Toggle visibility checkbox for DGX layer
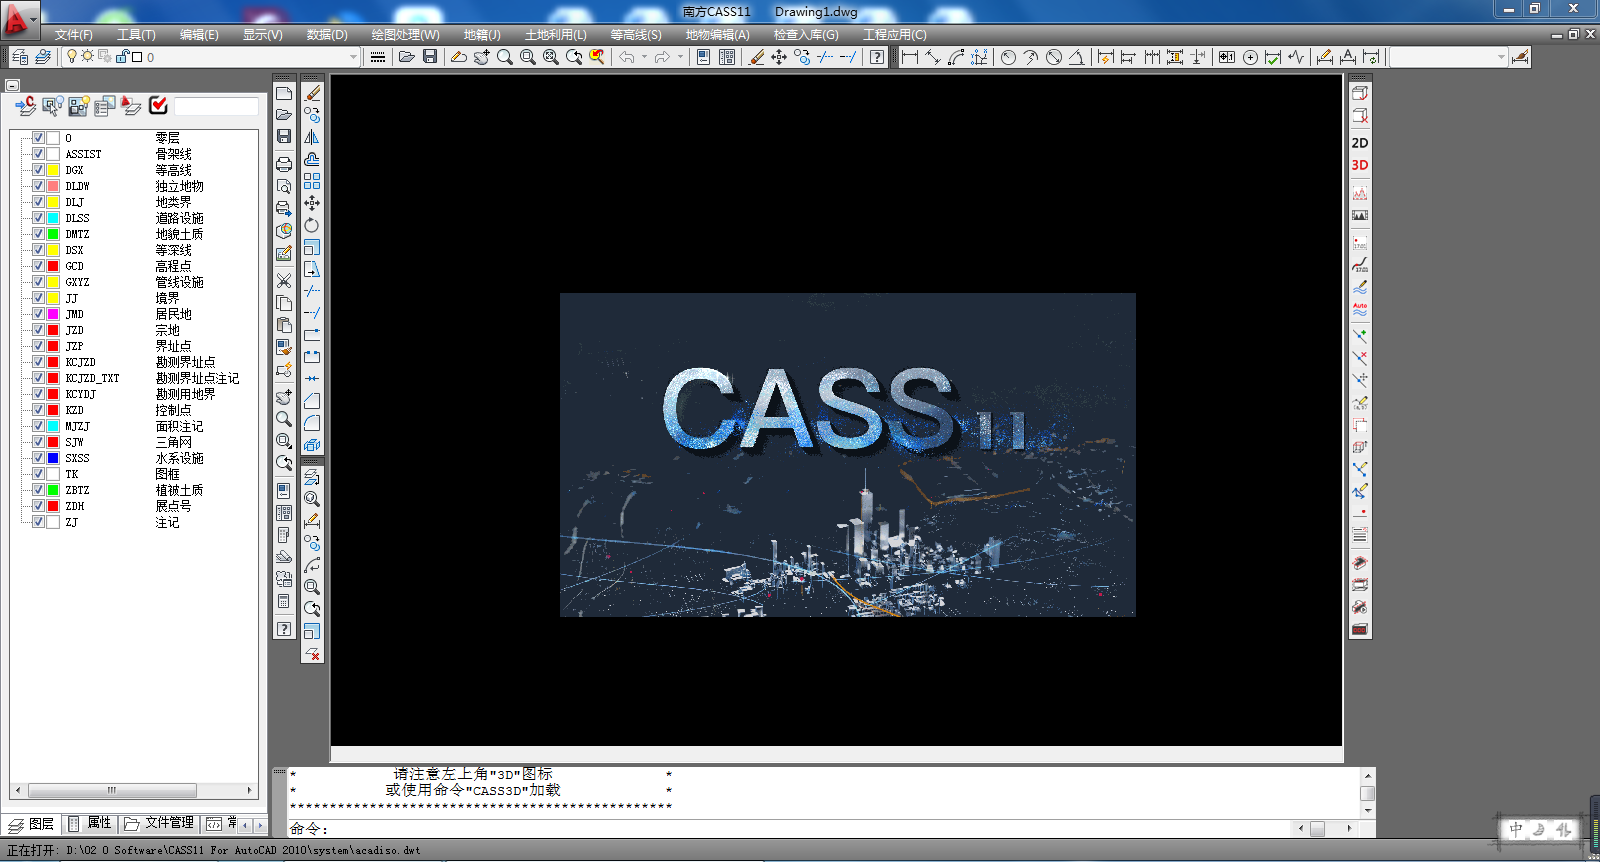Image resolution: width=1600 pixels, height=862 pixels. pos(38,170)
